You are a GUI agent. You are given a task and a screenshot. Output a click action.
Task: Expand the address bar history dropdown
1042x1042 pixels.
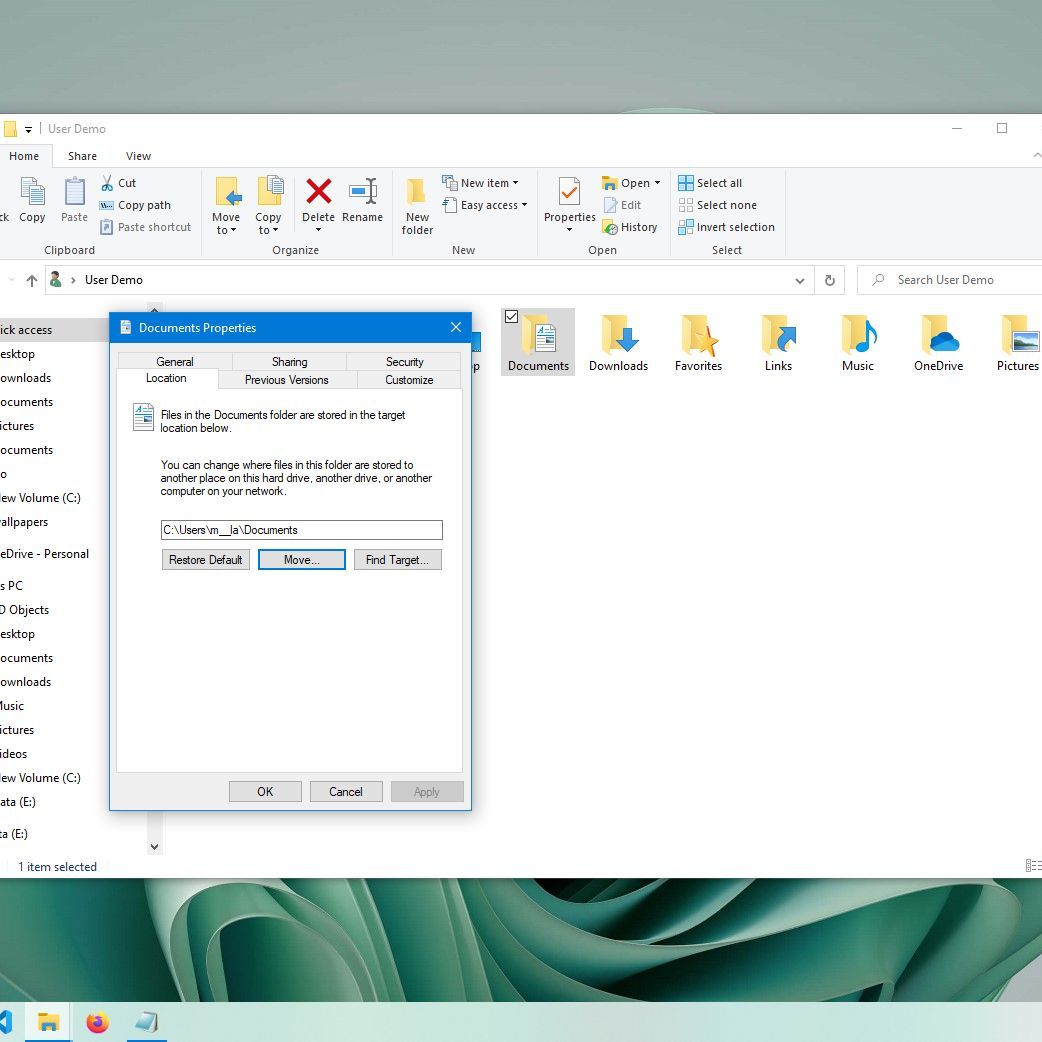click(799, 281)
